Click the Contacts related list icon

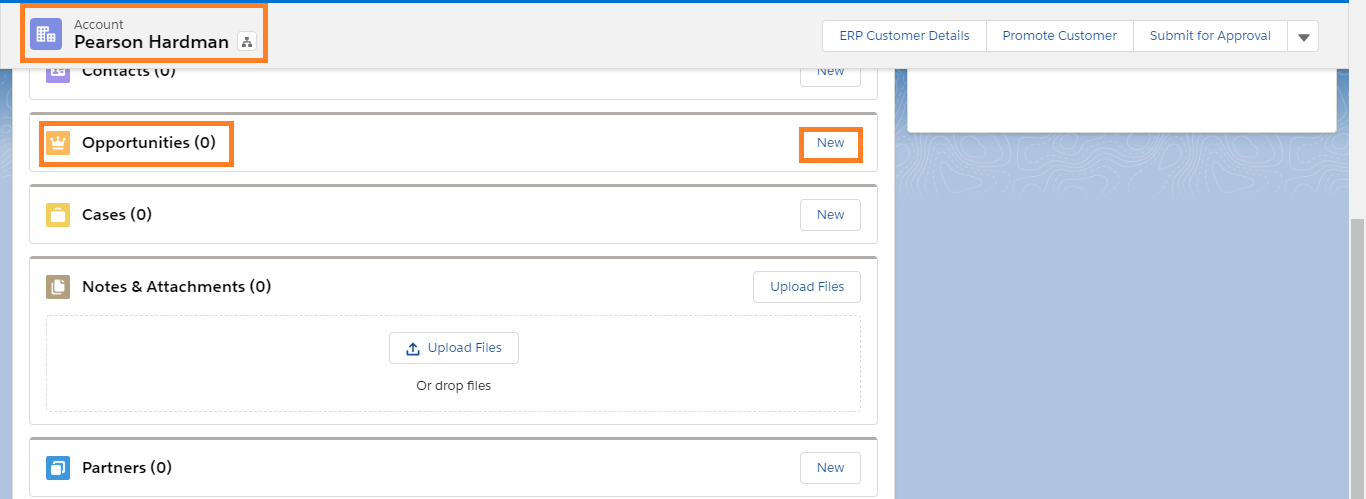click(x=58, y=75)
